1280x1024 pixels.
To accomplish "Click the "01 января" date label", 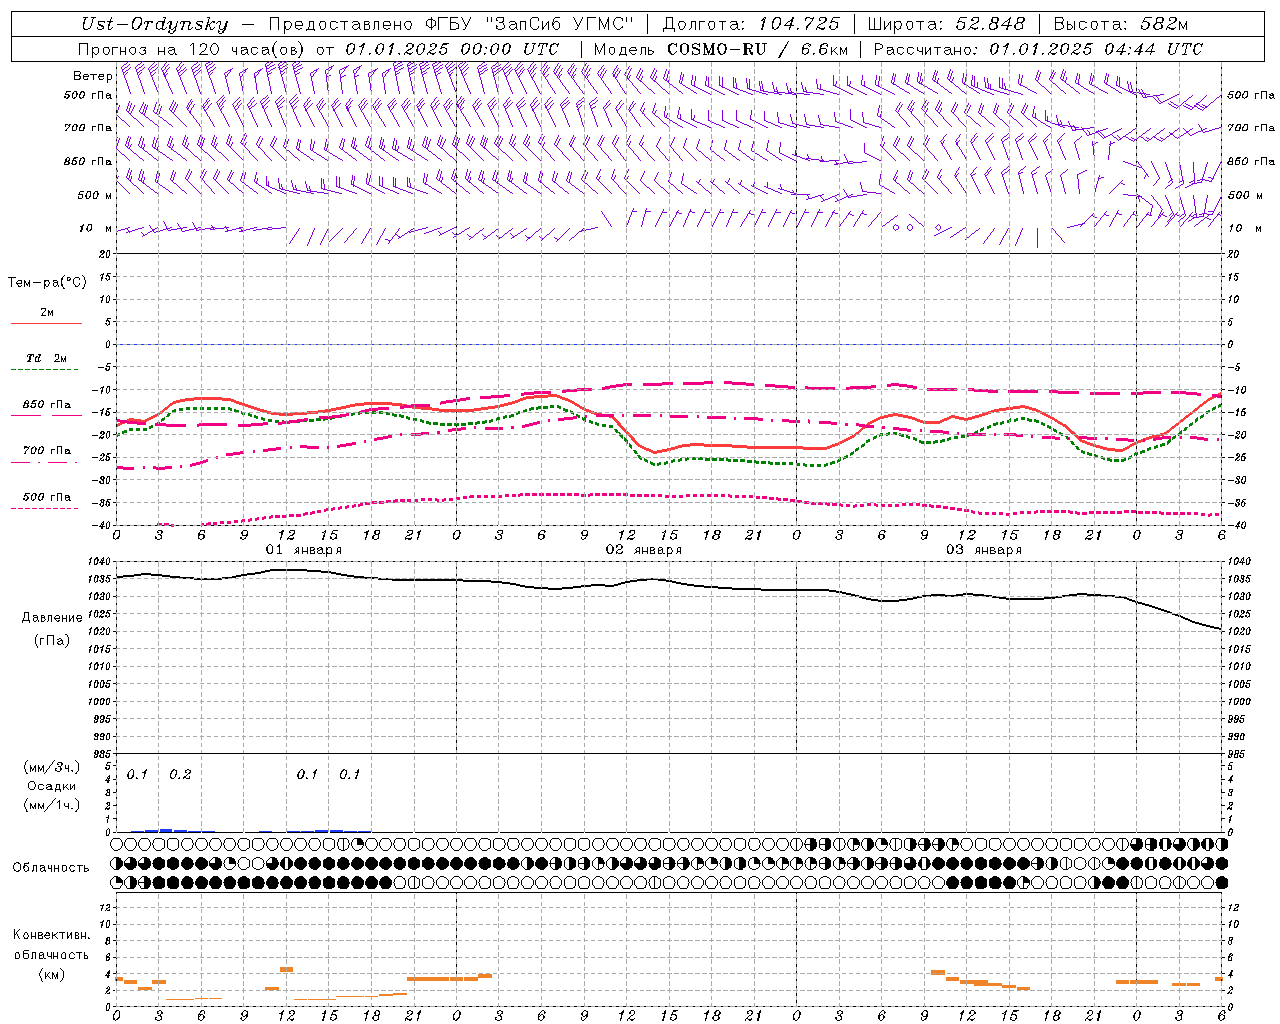I will tap(303, 550).
